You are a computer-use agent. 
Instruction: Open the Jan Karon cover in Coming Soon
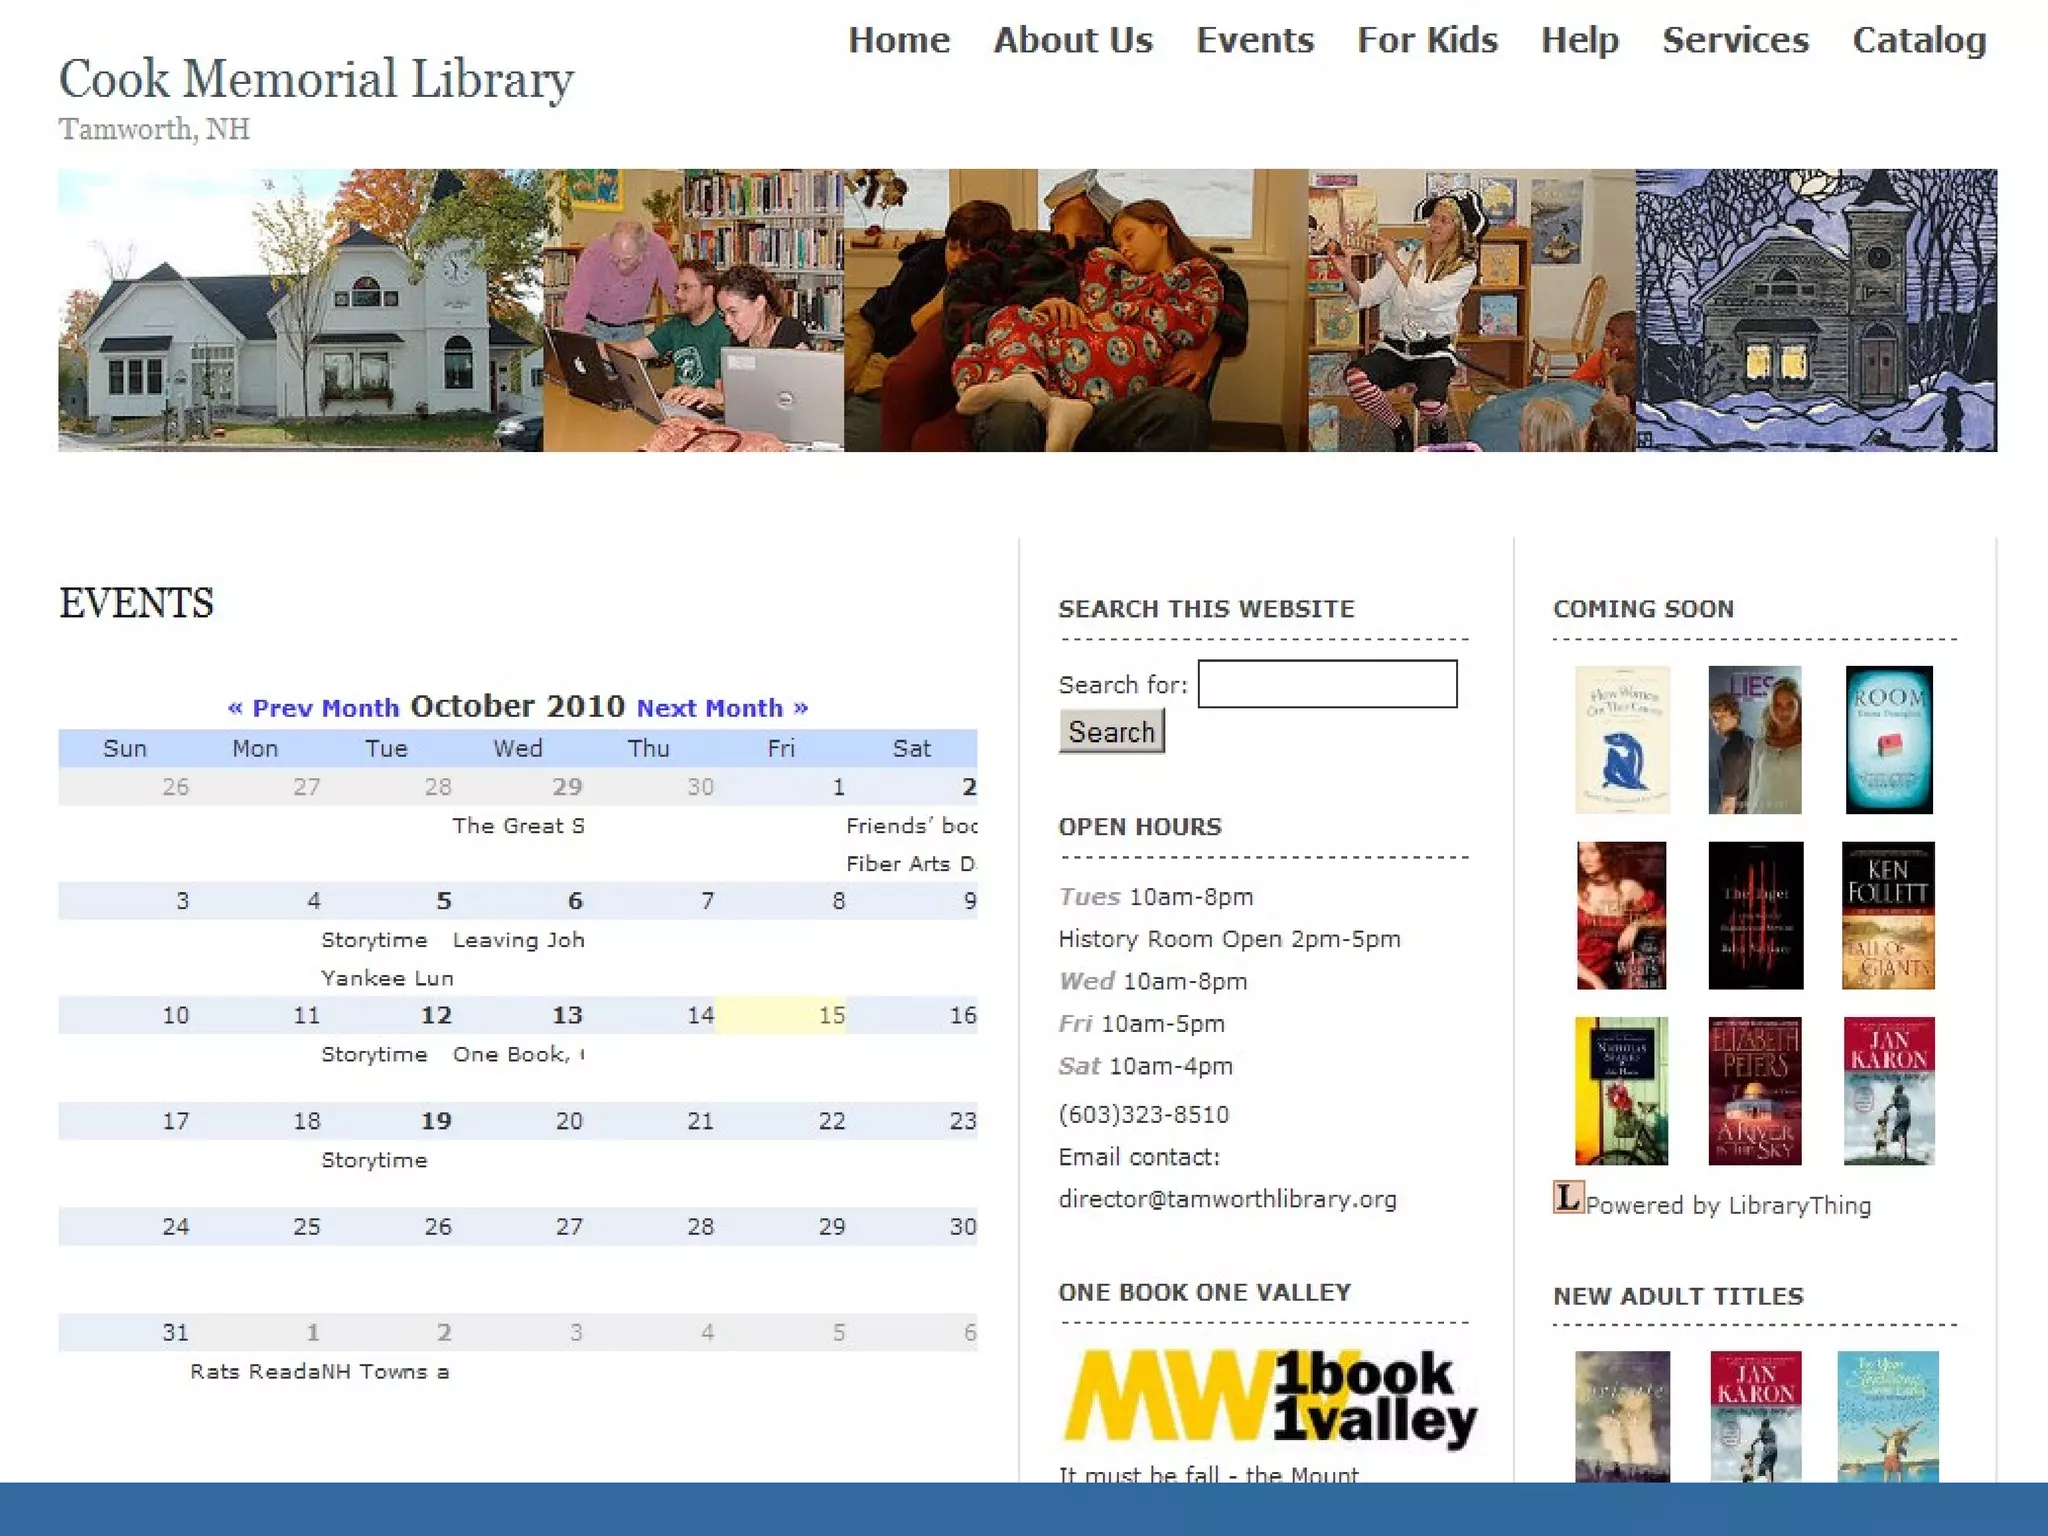coord(1888,1091)
